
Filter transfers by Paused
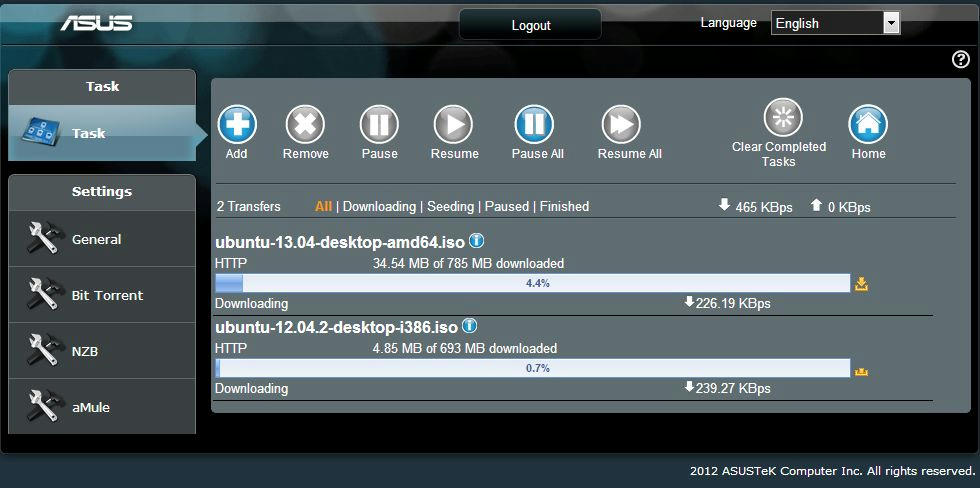[507, 206]
